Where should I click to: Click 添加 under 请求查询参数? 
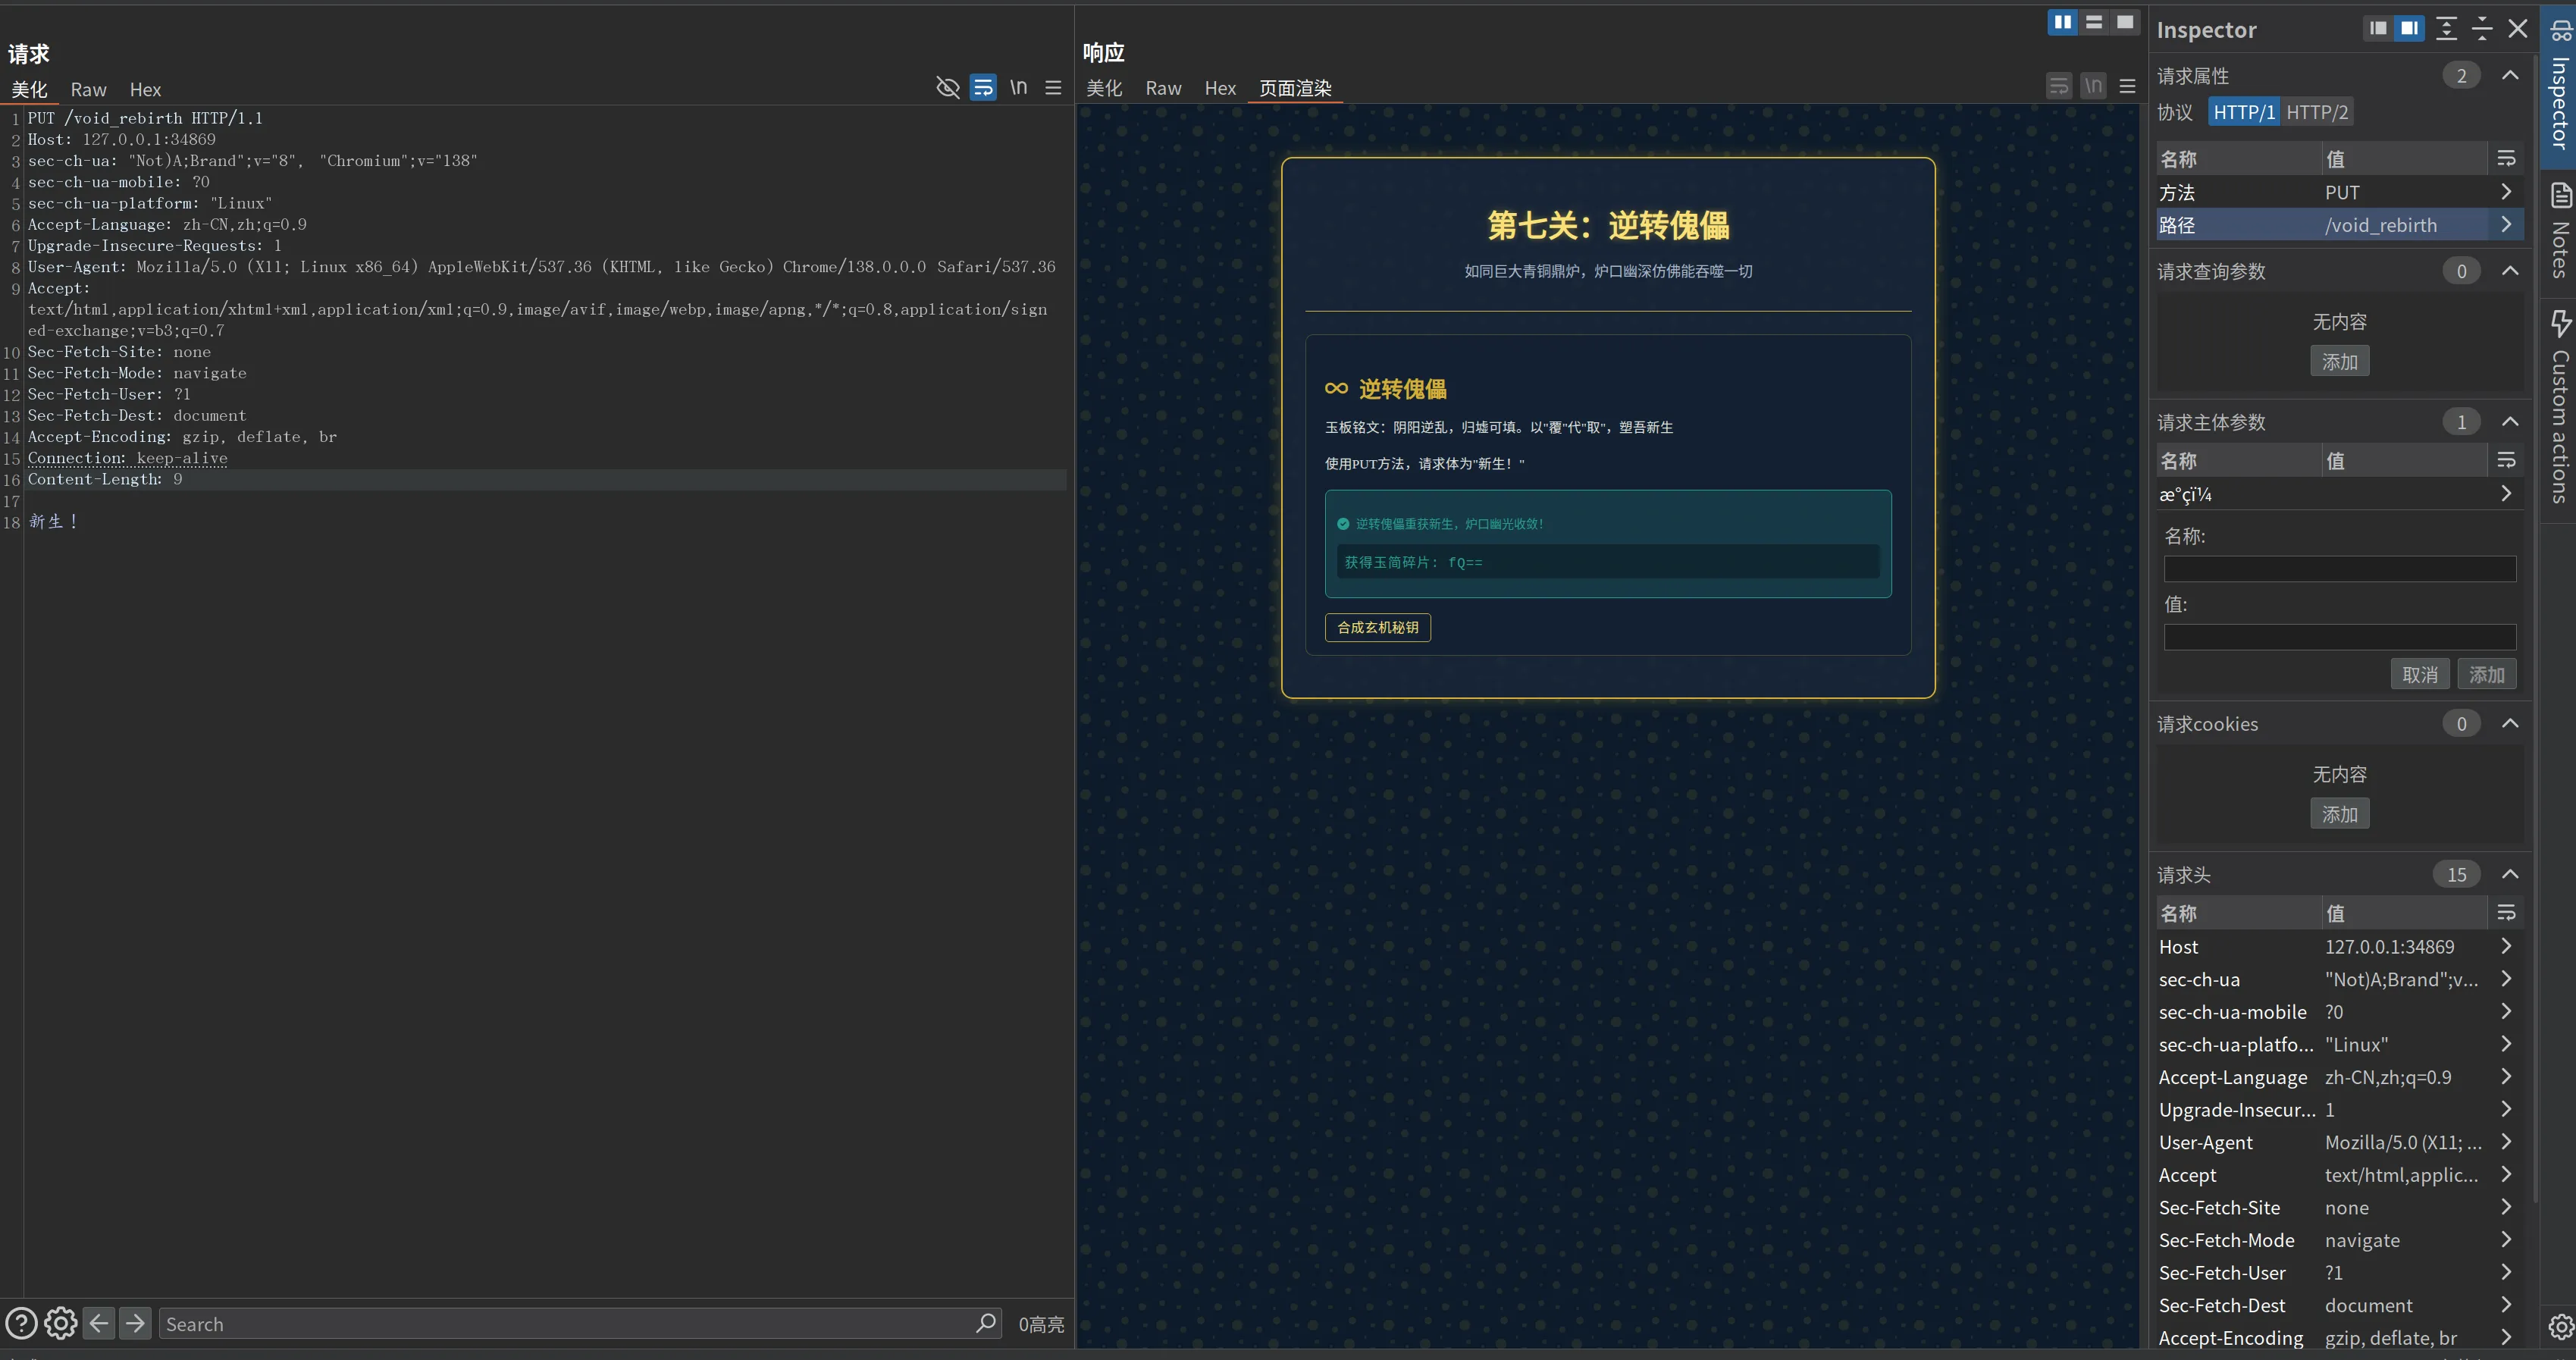tap(2339, 361)
